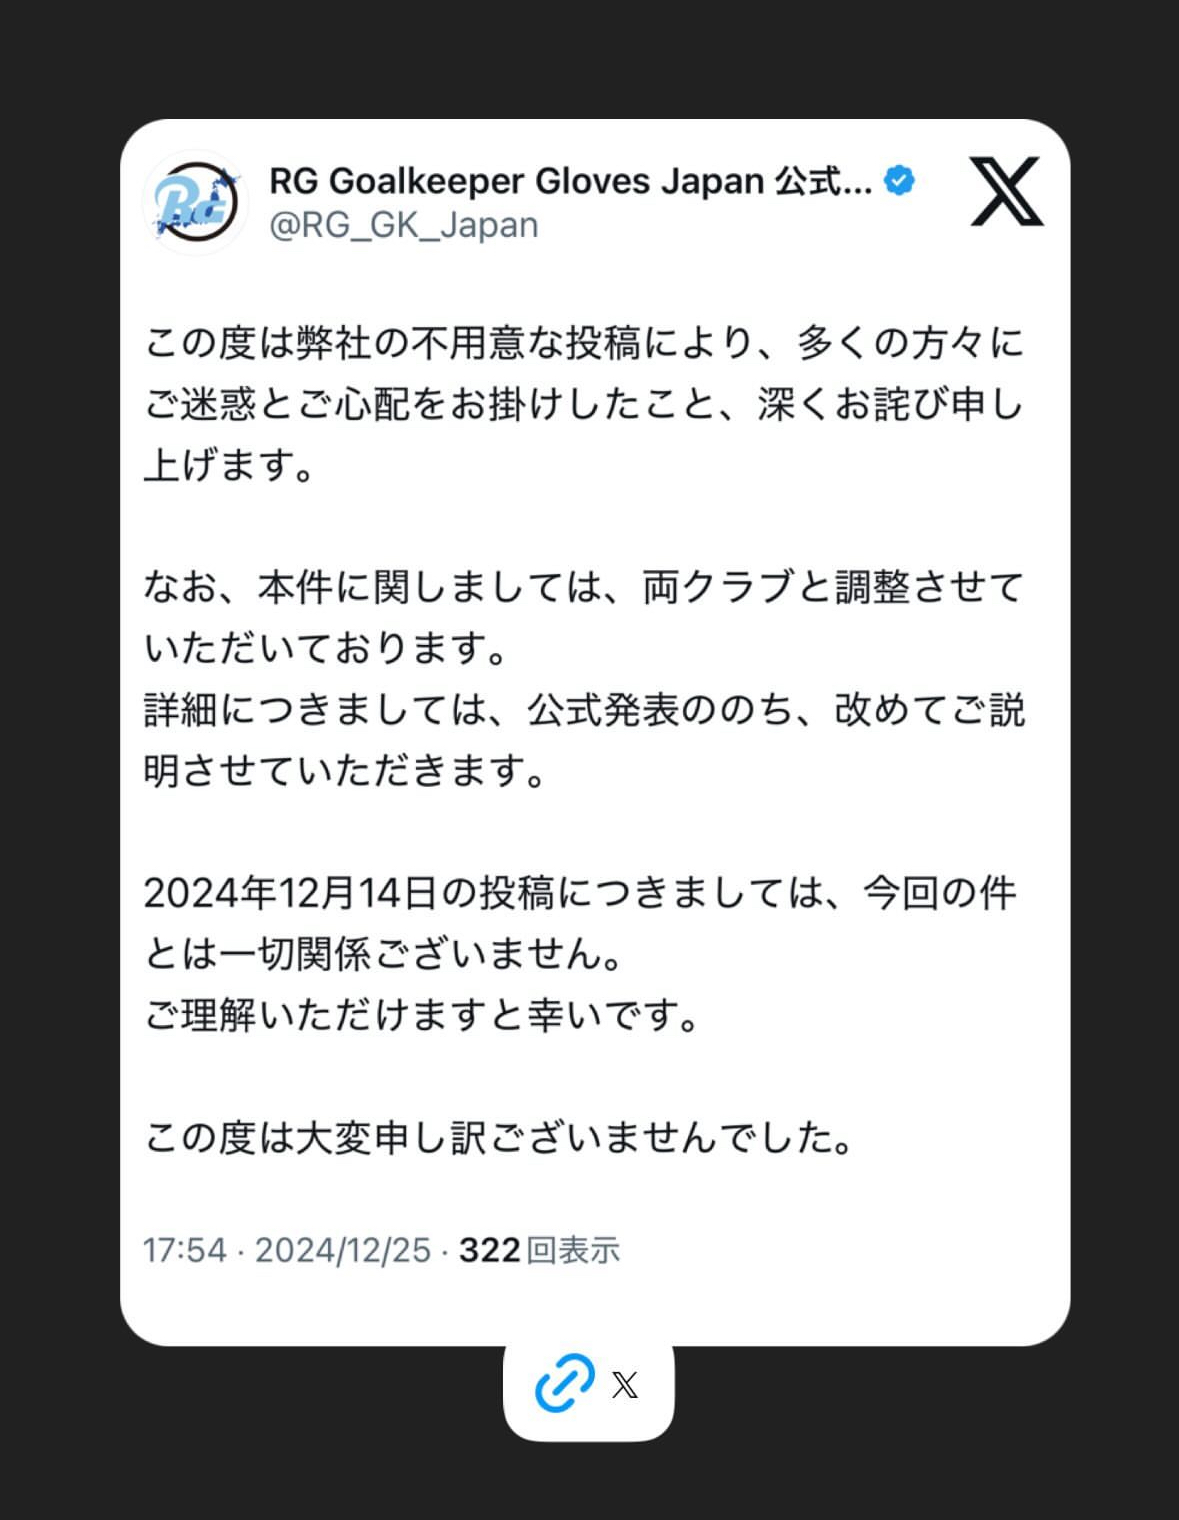Open the RG round profile avatar

pos(196,202)
